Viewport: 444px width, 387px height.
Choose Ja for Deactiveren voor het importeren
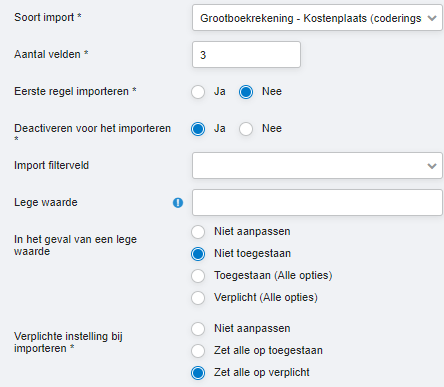(x=198, y=129)
